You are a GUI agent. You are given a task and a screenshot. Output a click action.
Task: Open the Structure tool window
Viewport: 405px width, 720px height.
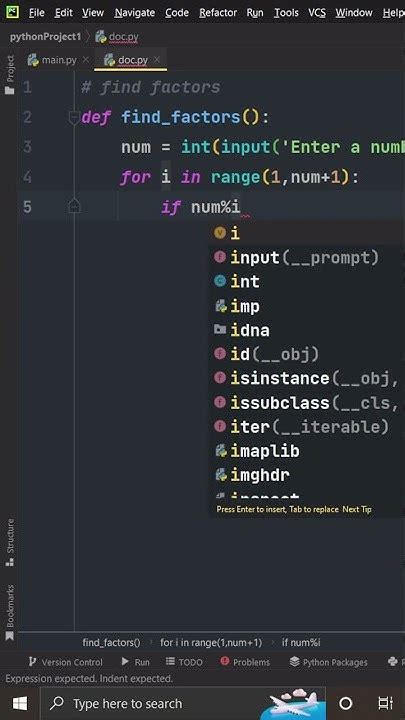coord(10,542)
